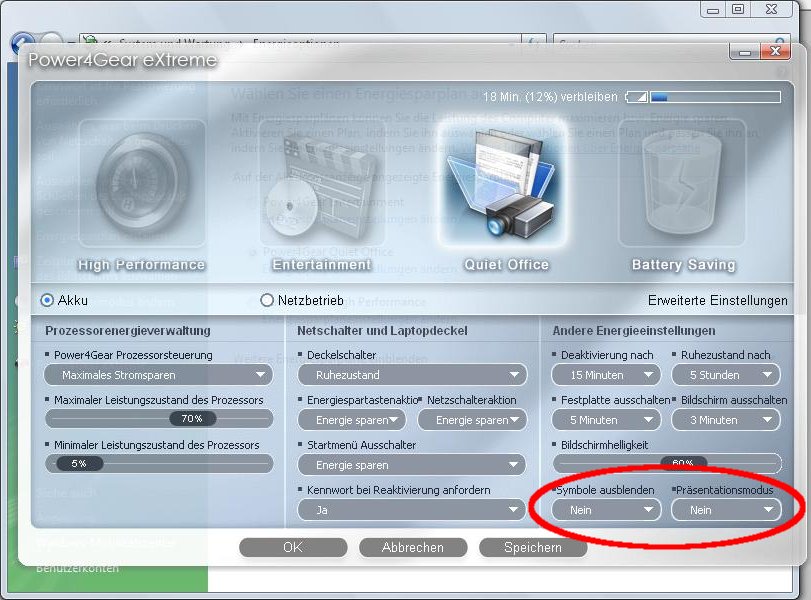
Task: Expand the Symbole ausblenden dropdown
Action: pos(606,510)
